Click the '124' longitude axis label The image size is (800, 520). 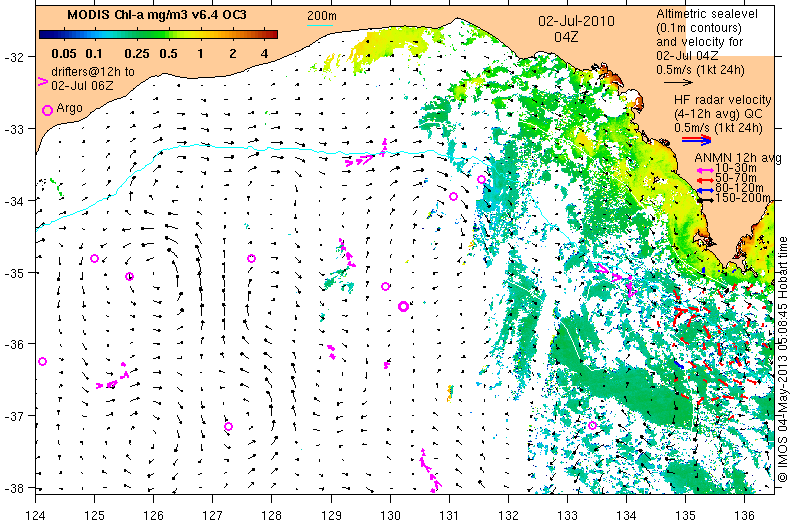(x=35, y=514)
